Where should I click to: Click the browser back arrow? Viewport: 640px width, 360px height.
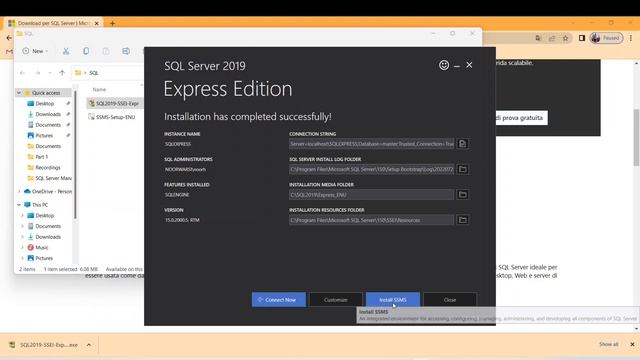9,38
